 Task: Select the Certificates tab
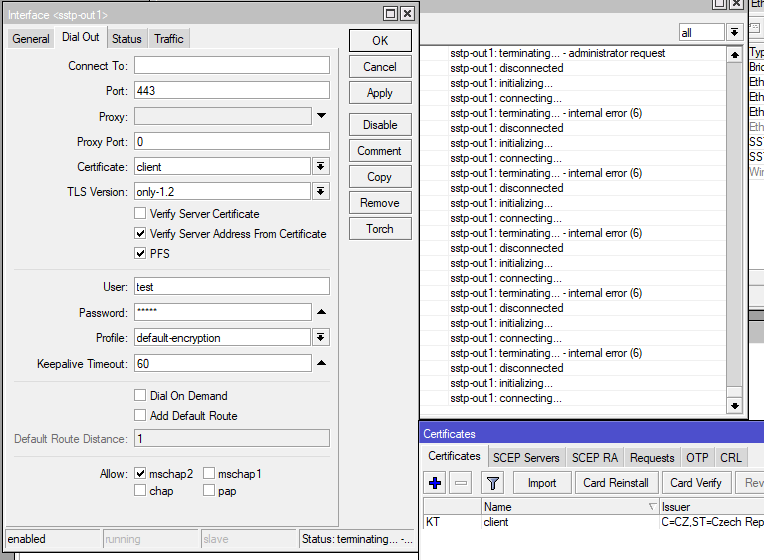click(454, 456)
